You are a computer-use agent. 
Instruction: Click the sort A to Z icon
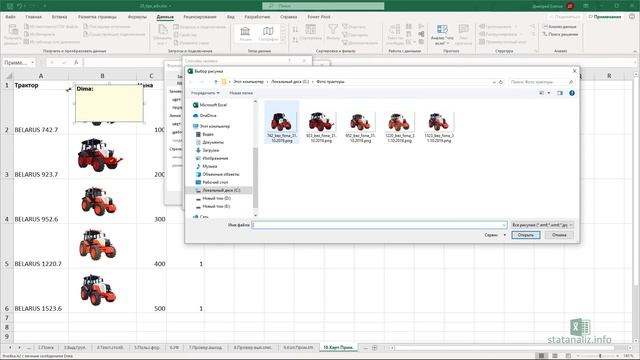coord(295,29)
